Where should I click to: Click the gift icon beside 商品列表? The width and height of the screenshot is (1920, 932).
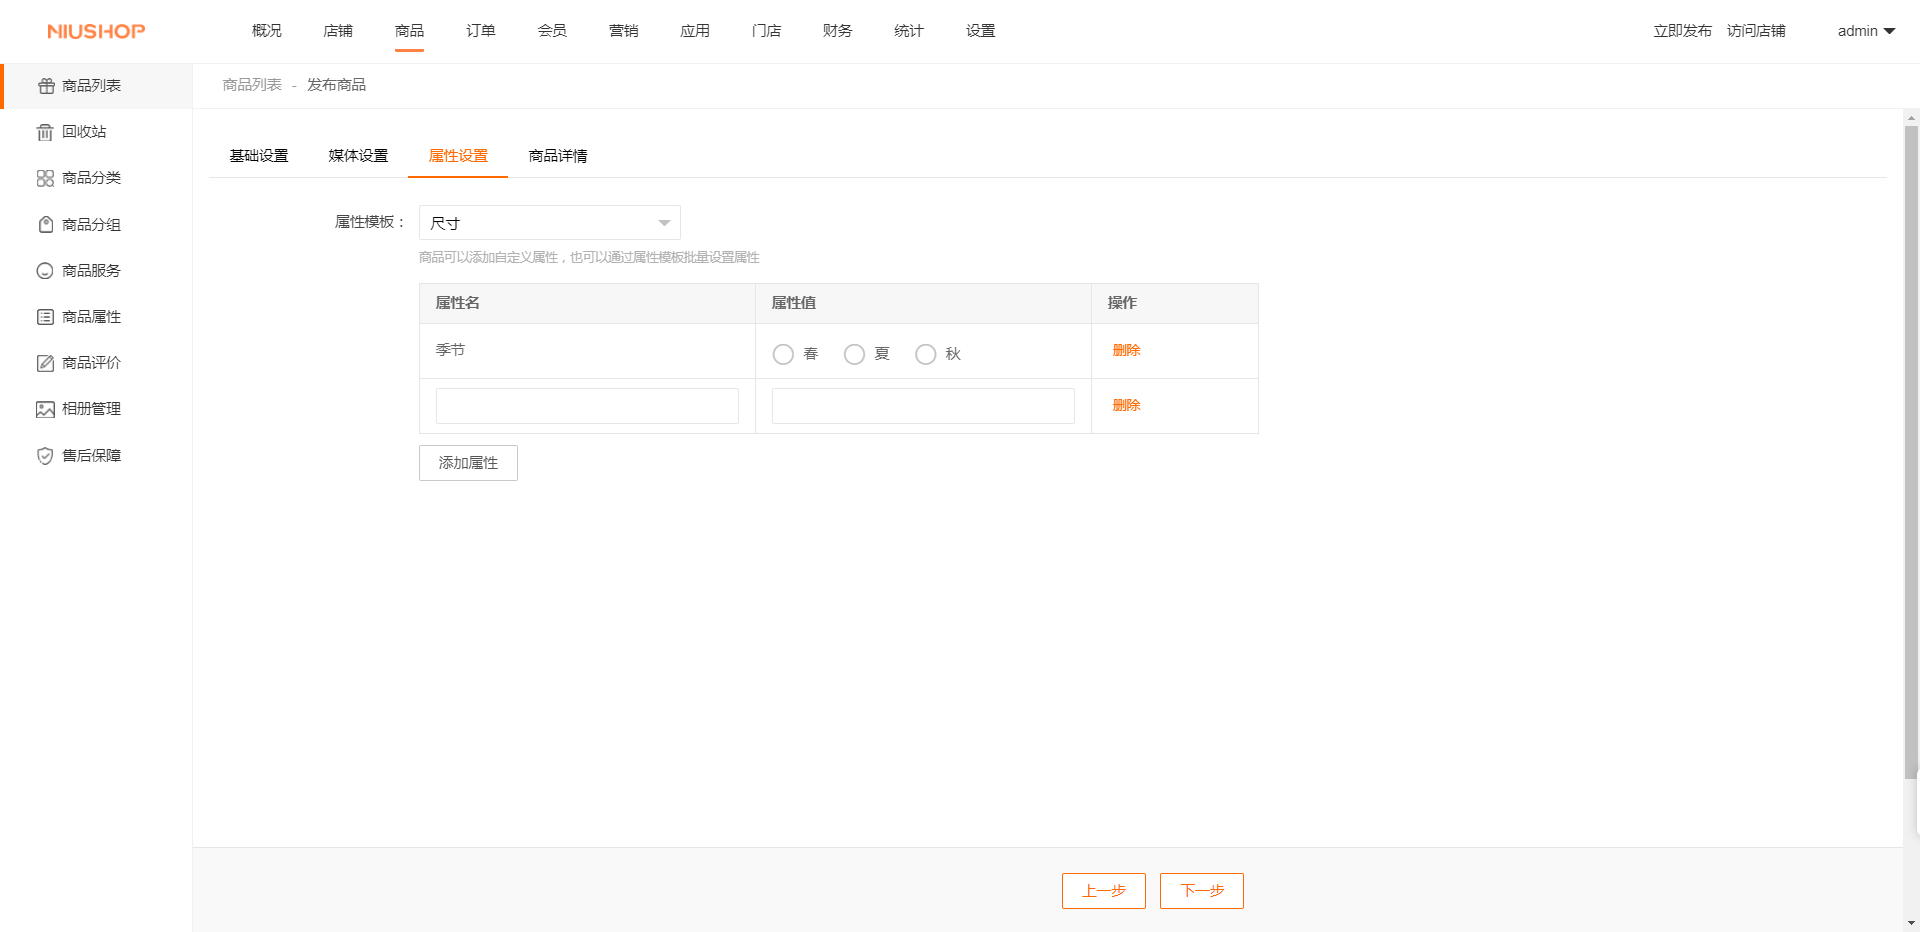click(x=46, y=86)
